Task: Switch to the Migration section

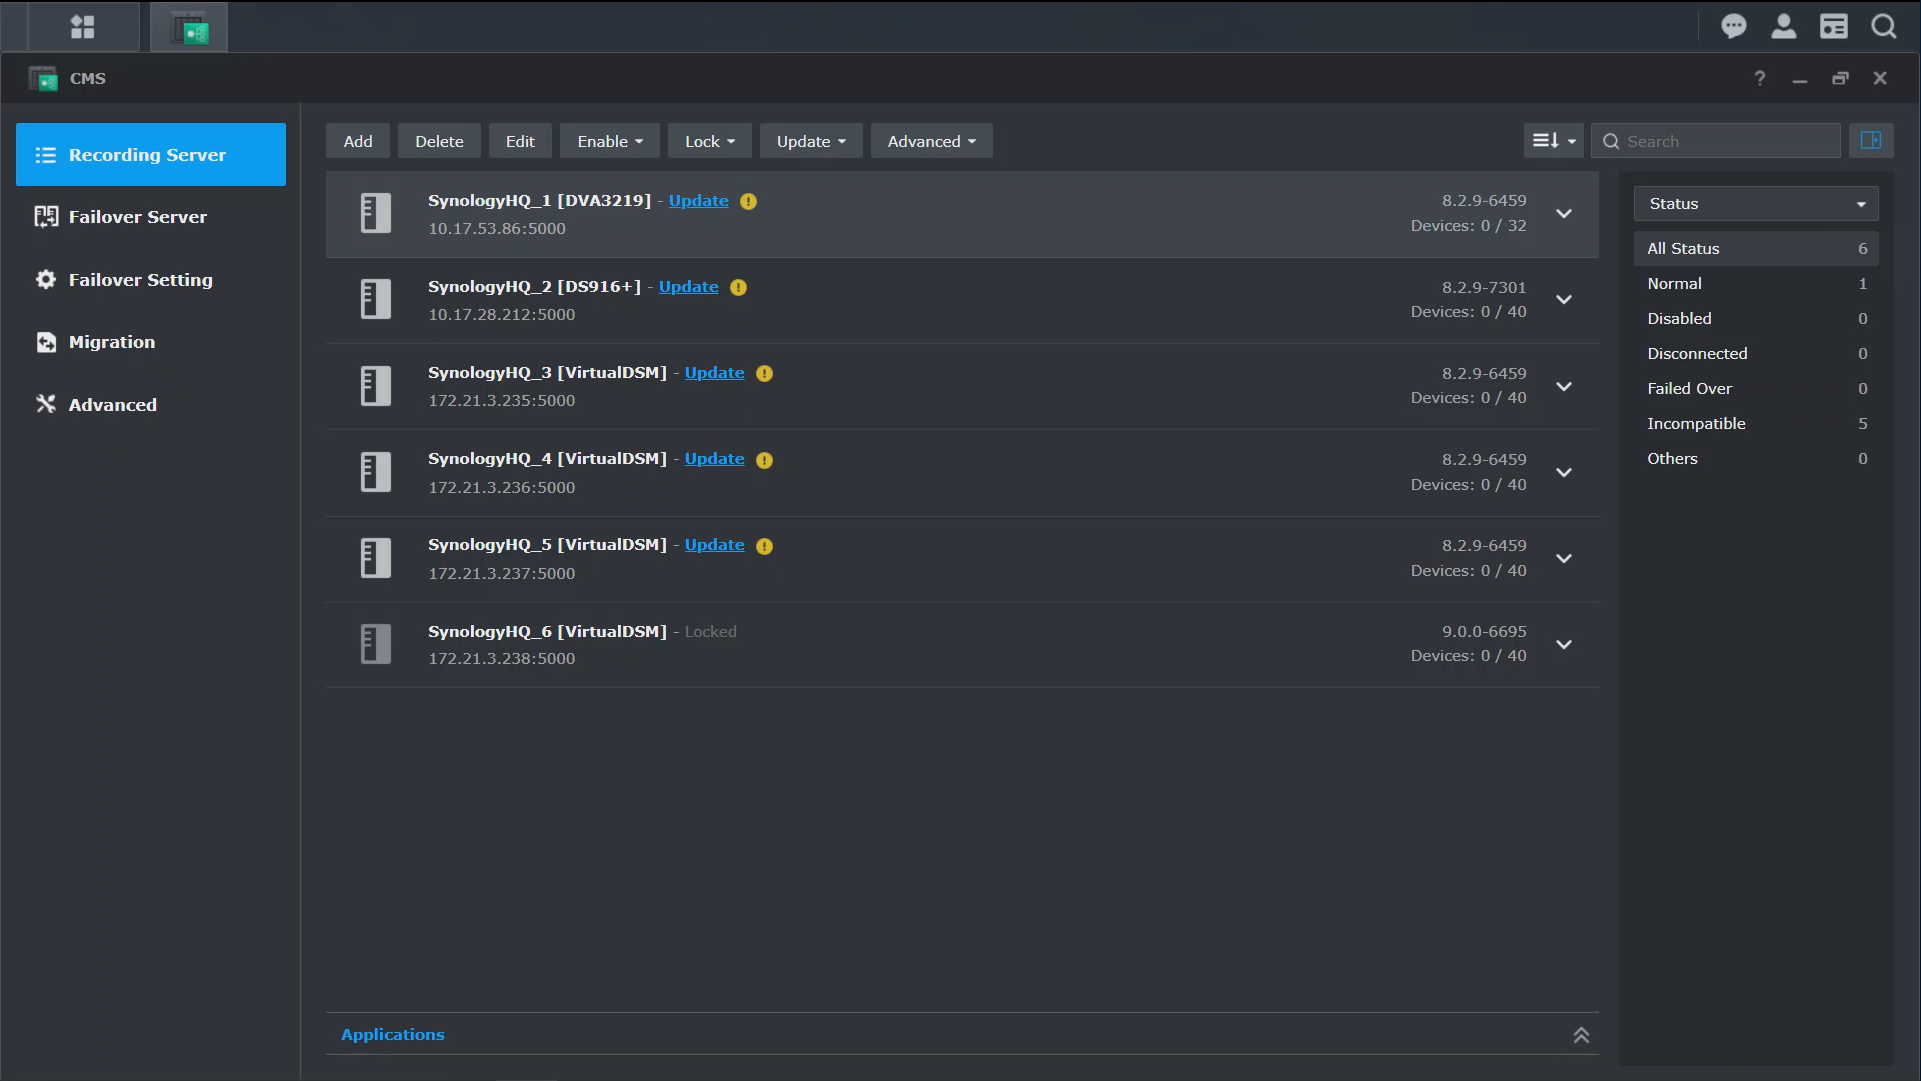Action: point(151,342)
